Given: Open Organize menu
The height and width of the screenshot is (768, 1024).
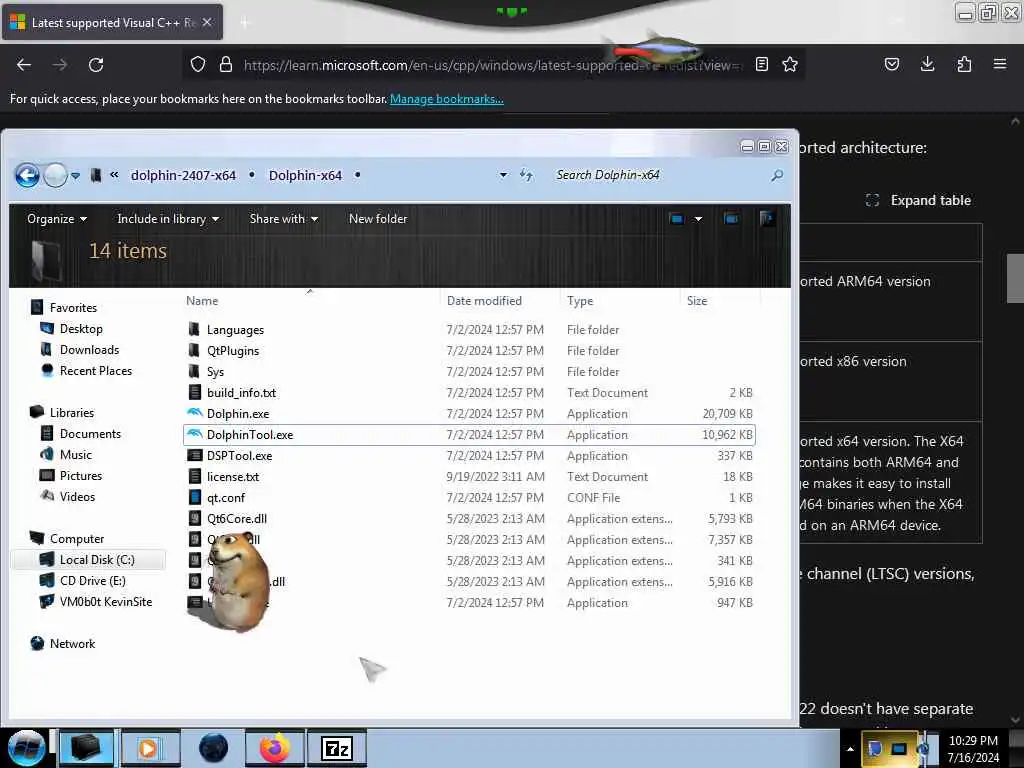Looking at the screenshot, I should [57, 219].
